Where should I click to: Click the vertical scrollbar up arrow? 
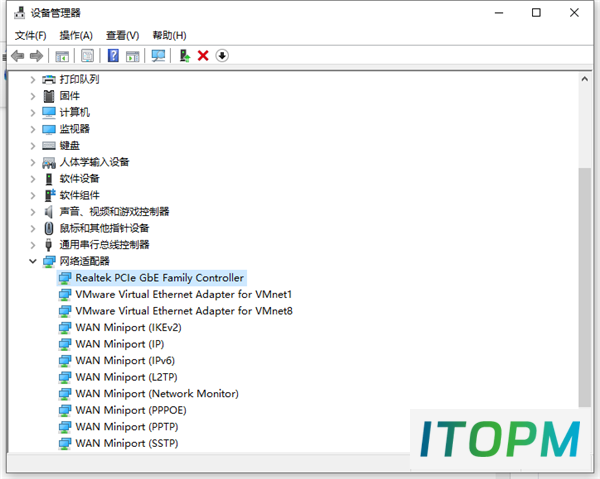click(x=584, y=79)
